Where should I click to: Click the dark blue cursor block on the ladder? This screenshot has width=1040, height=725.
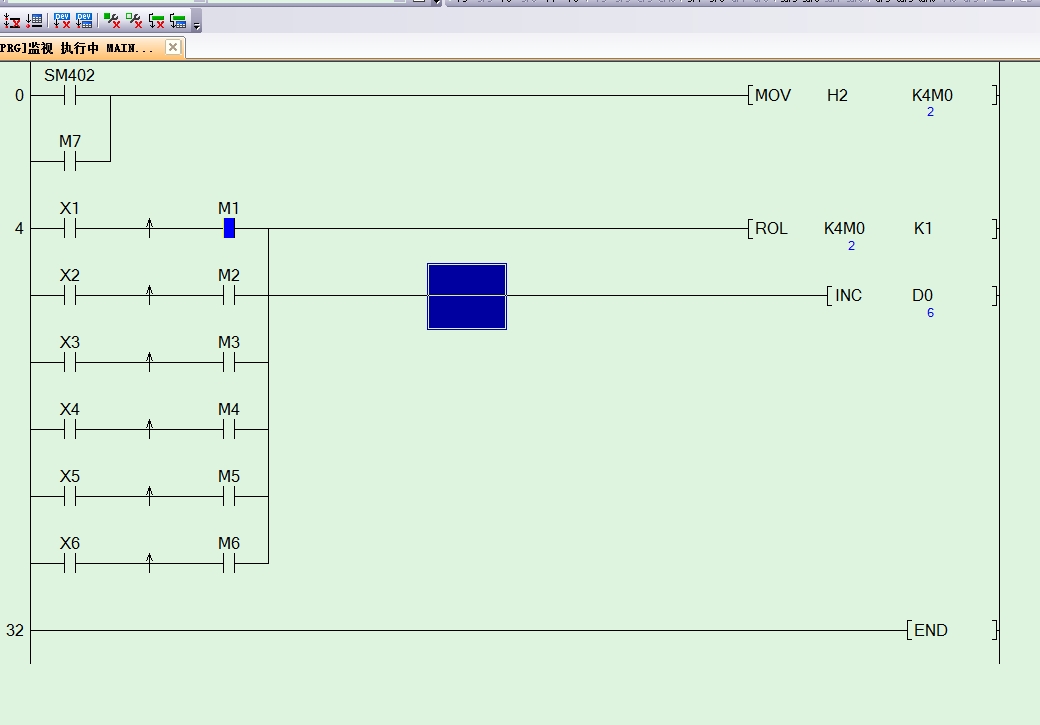point(467,296)
